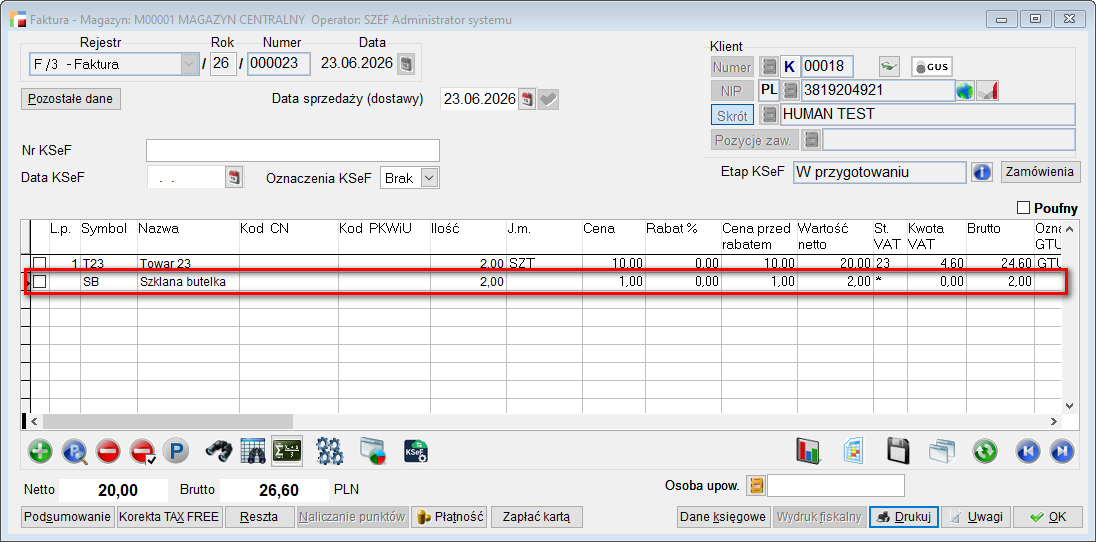1096x542 pixels.
Task: Toggle the sigma calculation board icon
Action: pos(287,452)
